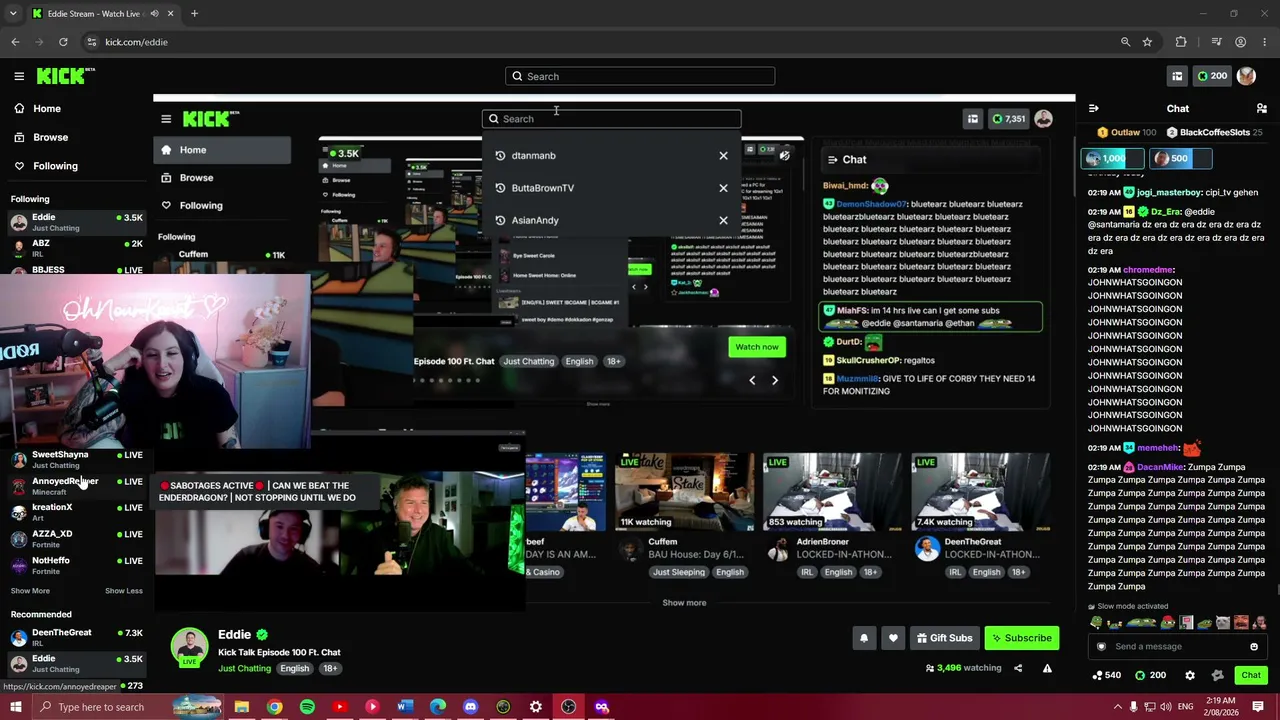
Task: Open NotHeffo channel in sidebar
Action: (x=76, y=565)
